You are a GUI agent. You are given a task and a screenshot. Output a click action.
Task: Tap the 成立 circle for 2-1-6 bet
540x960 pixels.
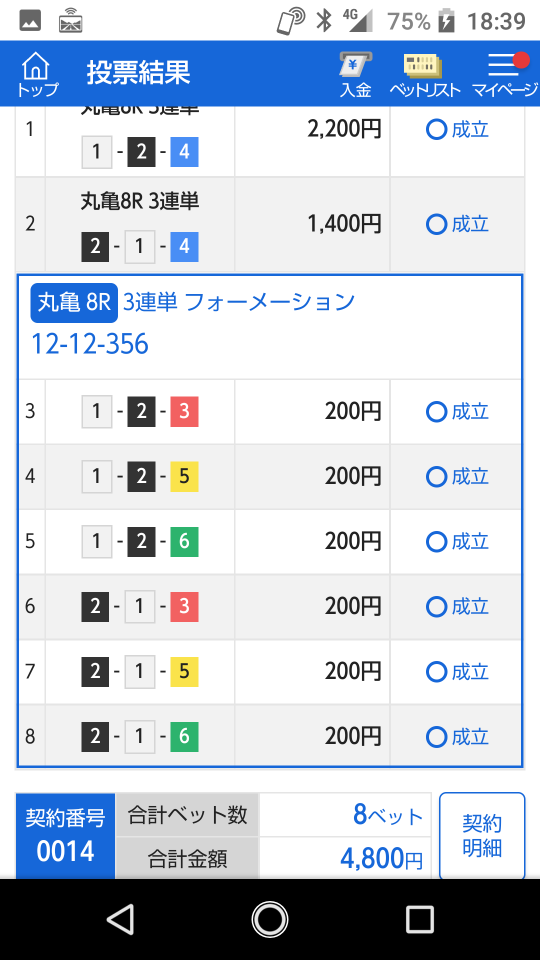tap(436, 737)
